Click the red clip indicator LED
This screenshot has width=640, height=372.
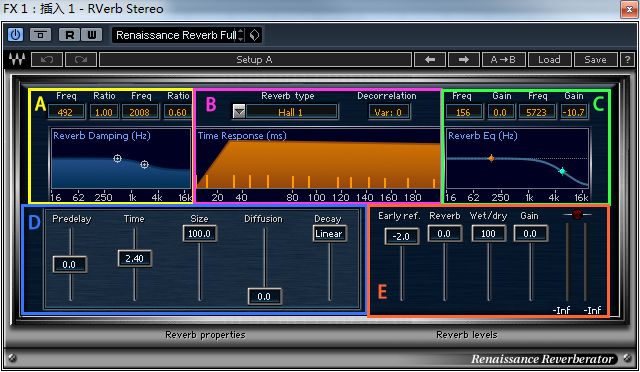coord(577,214)
